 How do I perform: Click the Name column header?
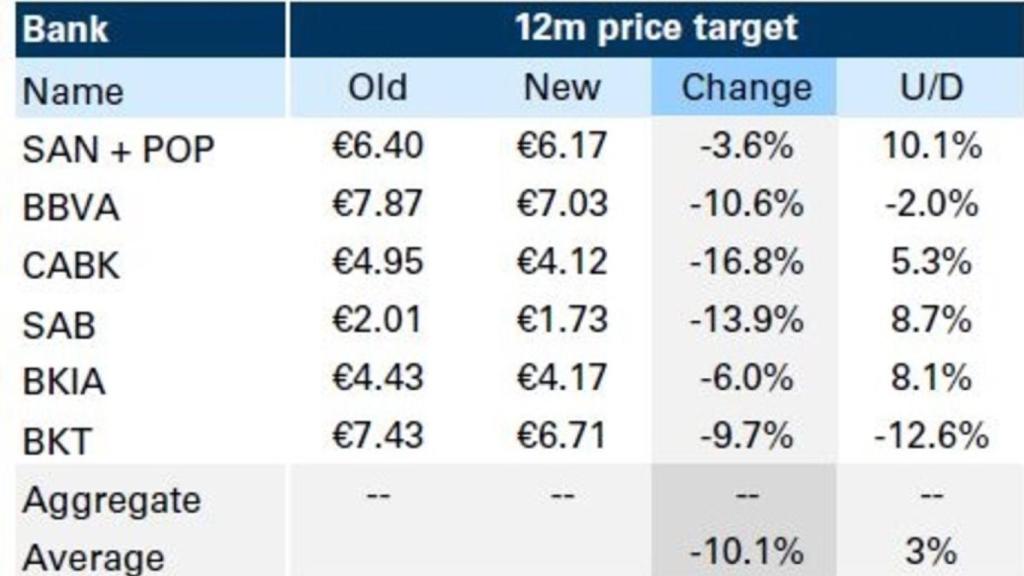point(74,91)
